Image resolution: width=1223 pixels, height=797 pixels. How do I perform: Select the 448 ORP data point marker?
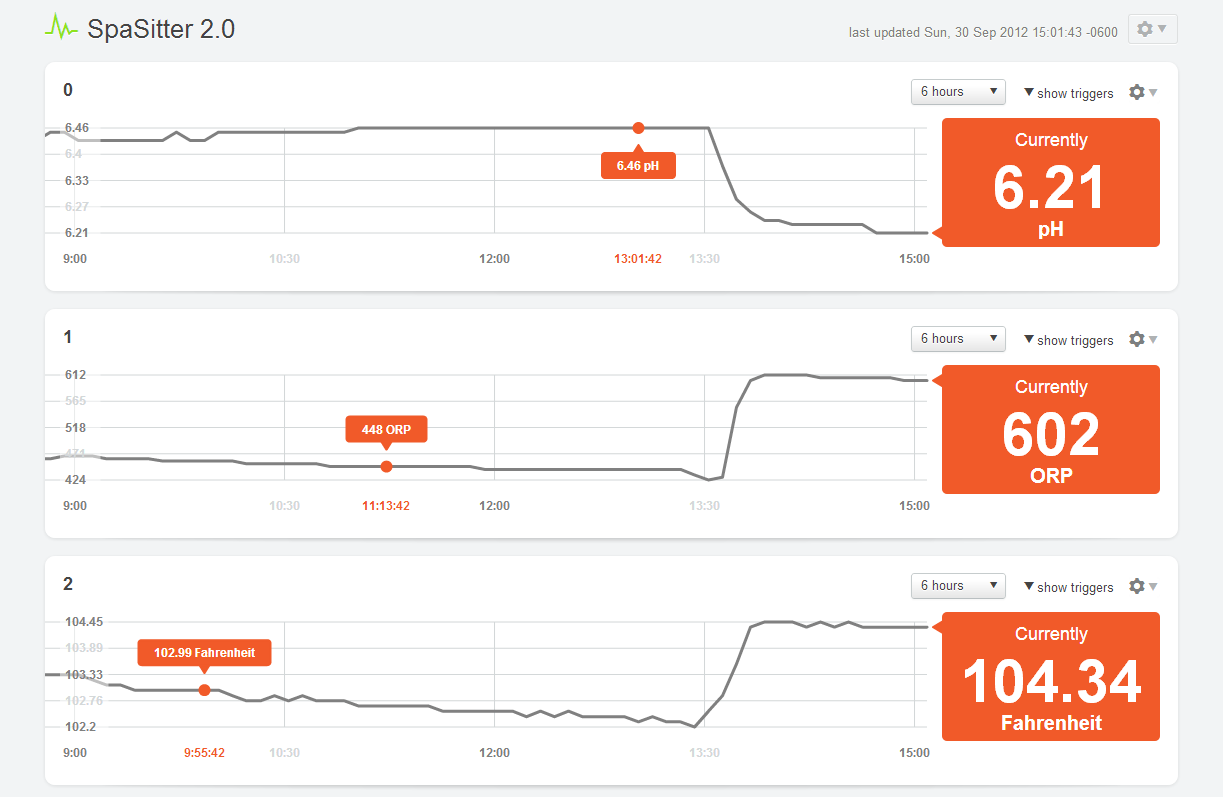click(386, 466)
